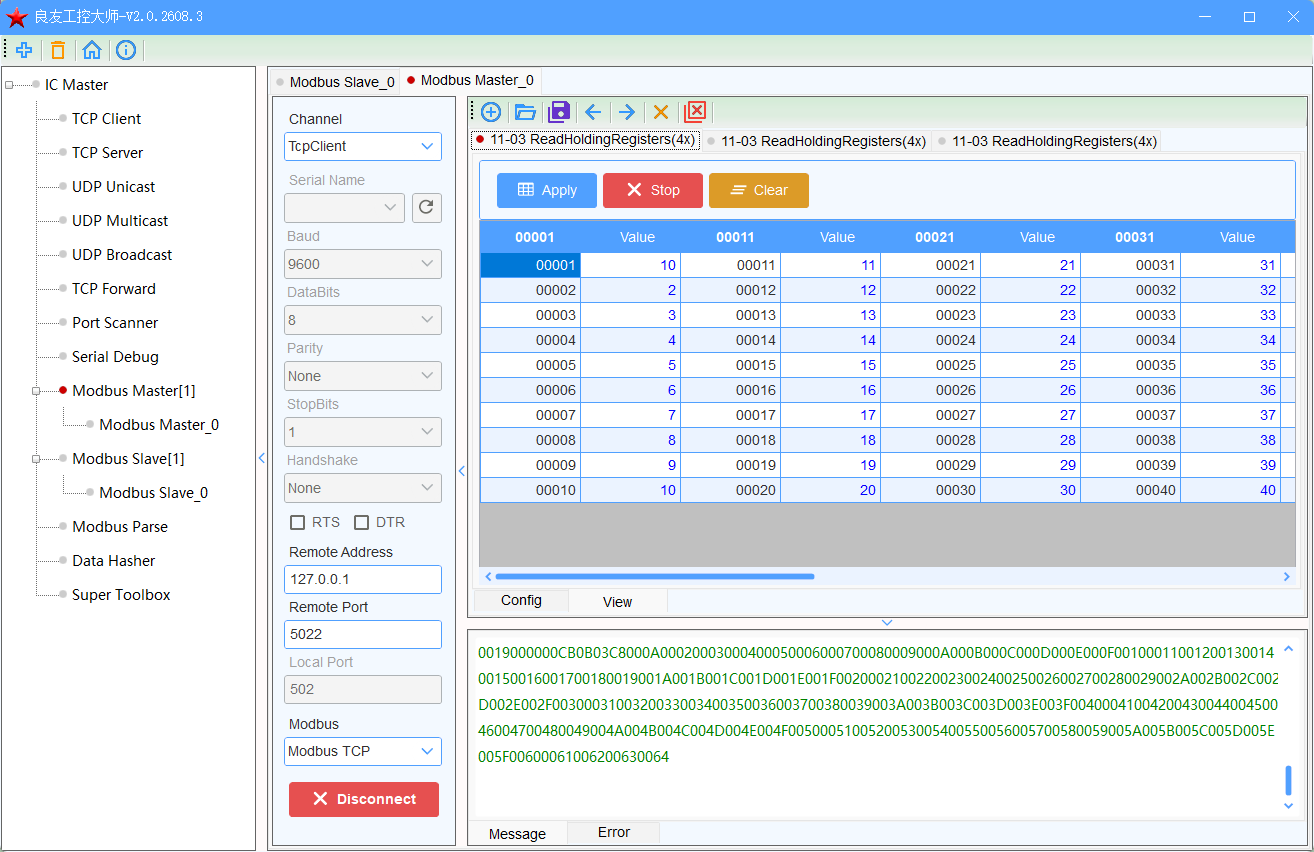This screenshot has width=1314, height=852.
Task: Collapse the left navigation tree panel chevron
Action: (262, 458)
